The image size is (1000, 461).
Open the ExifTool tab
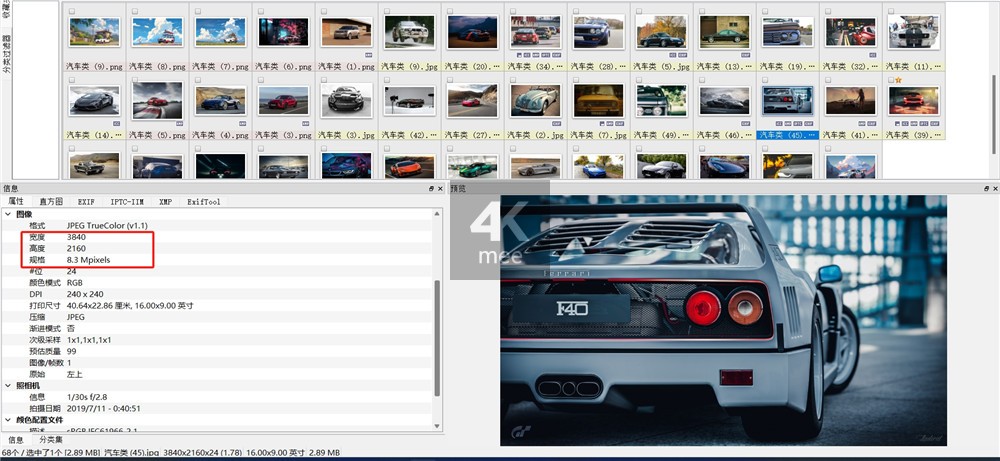click(x=204, y=201)
